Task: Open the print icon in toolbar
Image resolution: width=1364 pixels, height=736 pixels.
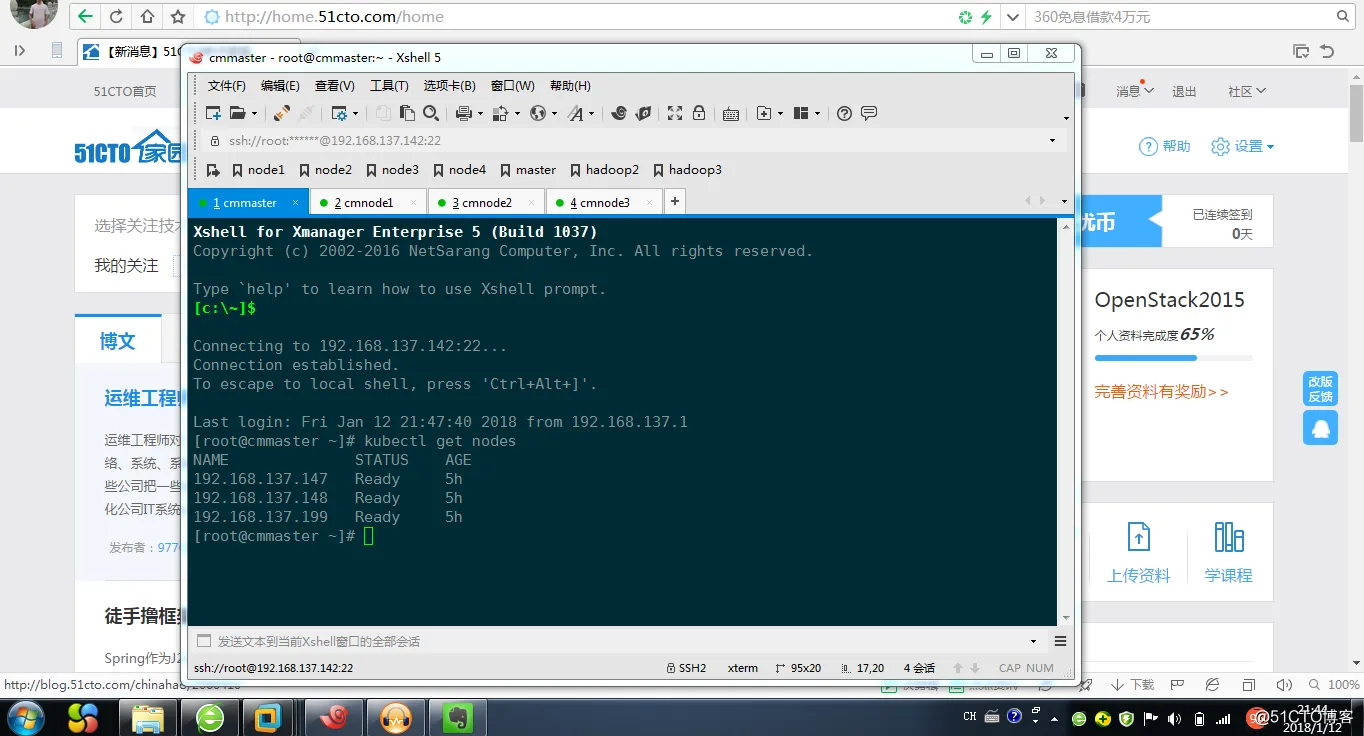Action: (463, 113)
